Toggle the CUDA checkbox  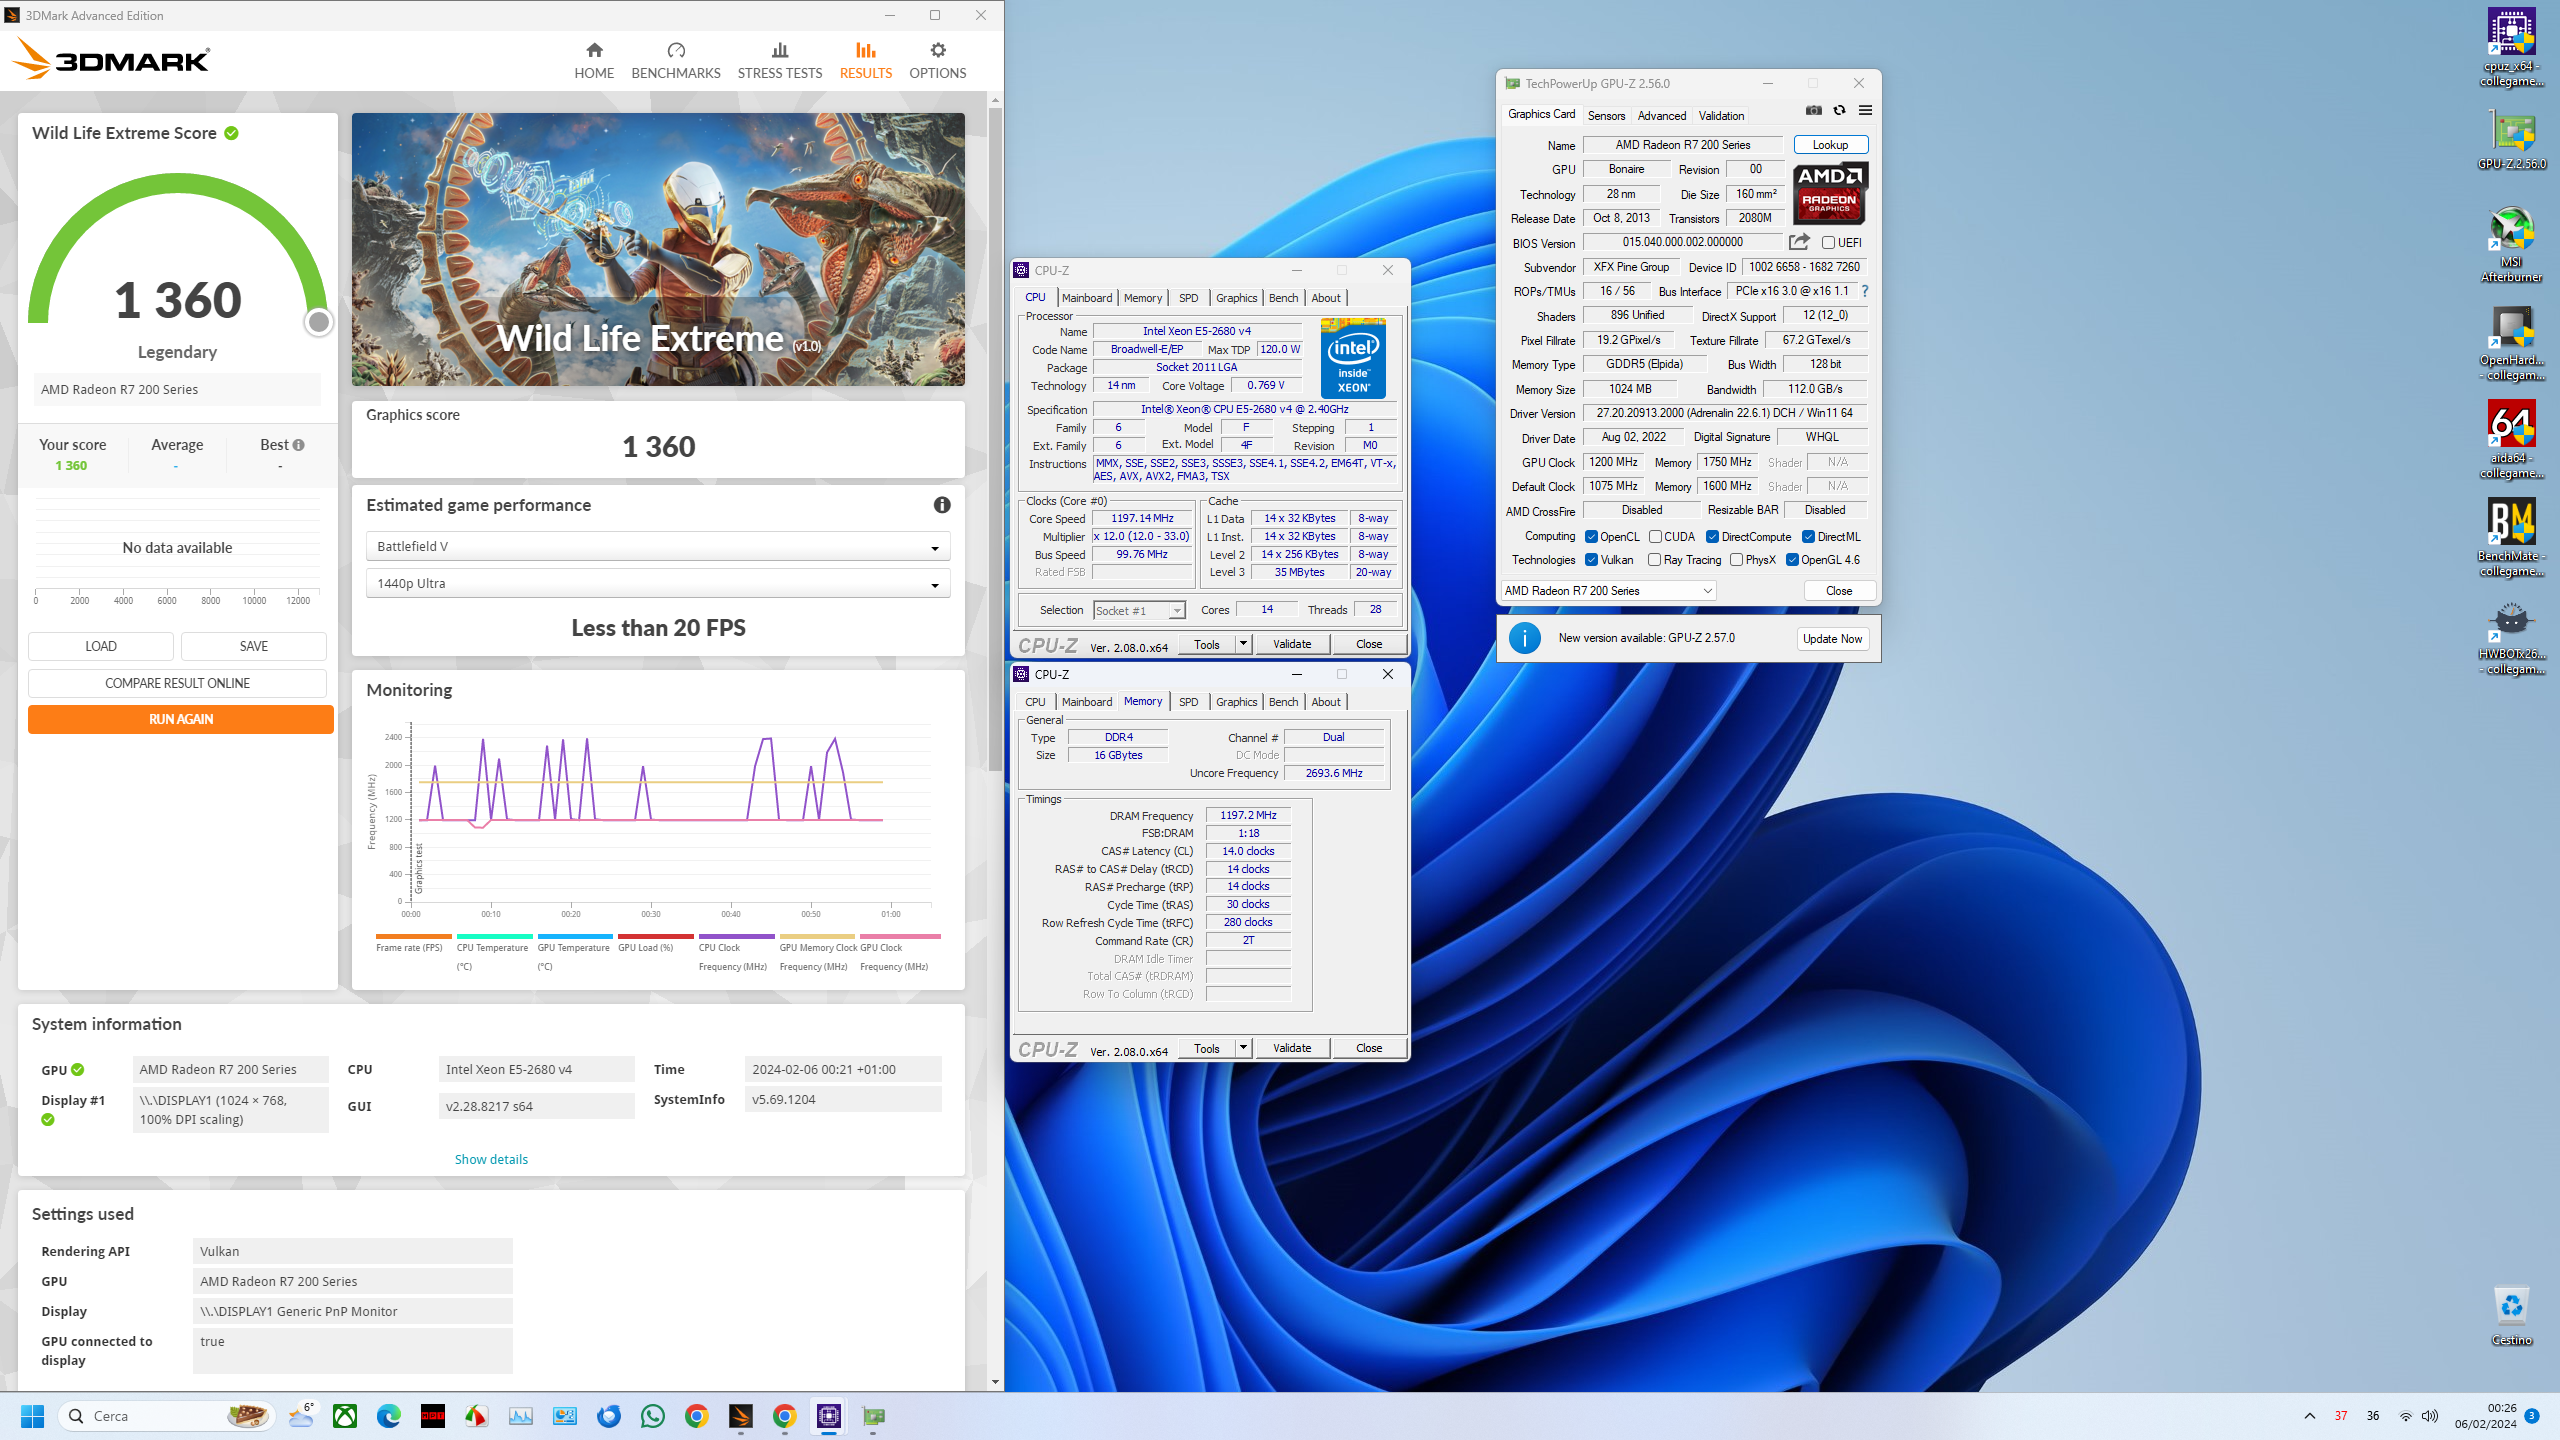click(1655, 537)
